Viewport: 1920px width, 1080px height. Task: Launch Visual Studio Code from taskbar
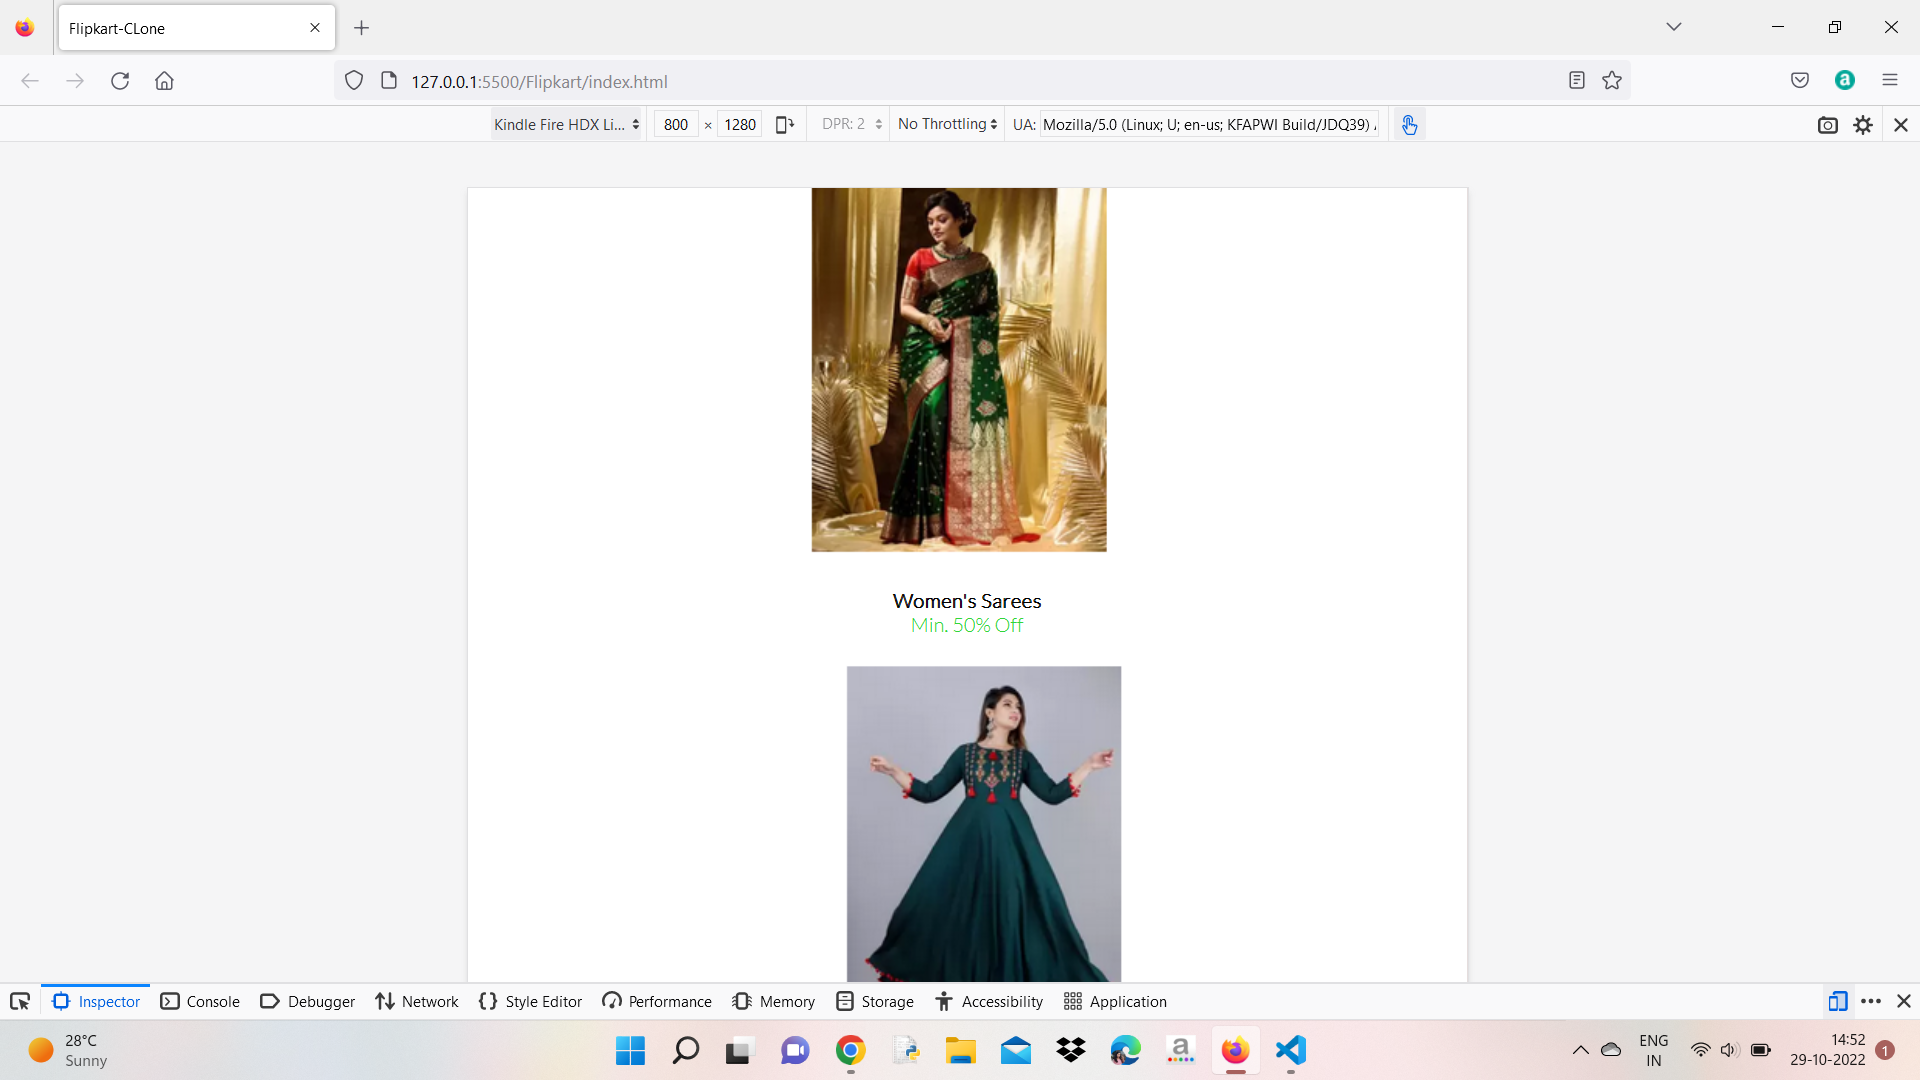click(x=1290, y=1051)
